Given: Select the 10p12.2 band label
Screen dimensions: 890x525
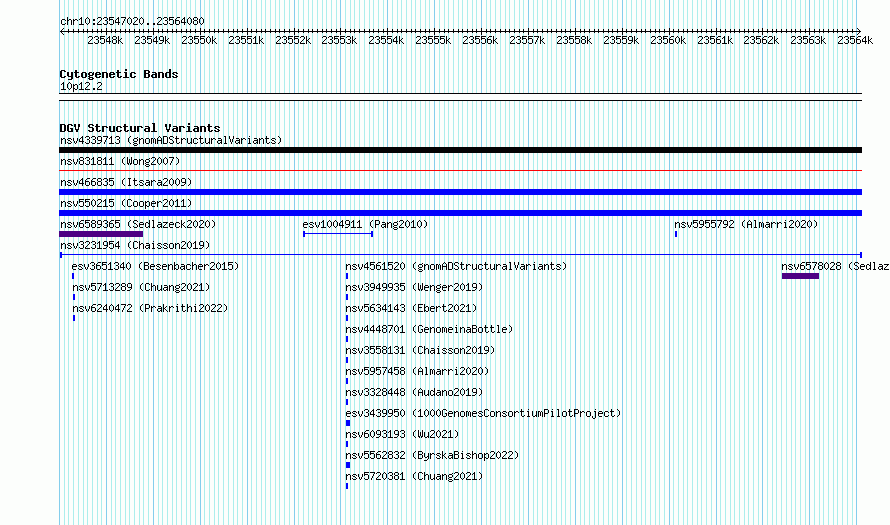Looking at the screenshot, I should click(x=81, y=86).
